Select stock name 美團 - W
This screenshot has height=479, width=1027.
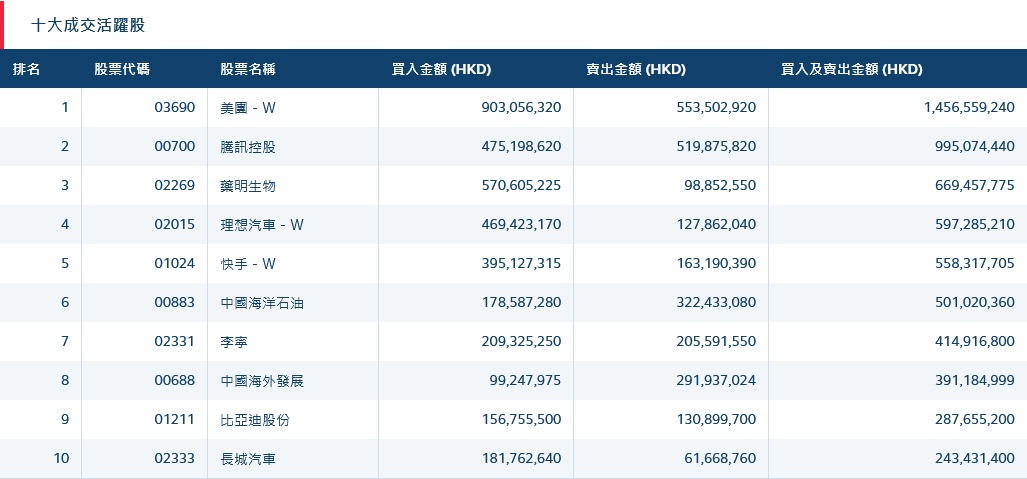(x=248, y=108)
